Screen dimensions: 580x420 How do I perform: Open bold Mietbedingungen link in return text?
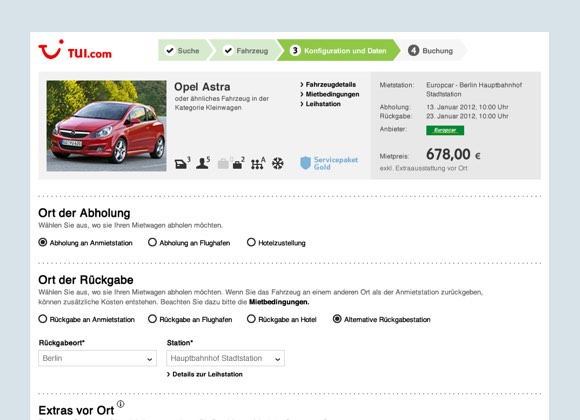[x=279, y=302]
